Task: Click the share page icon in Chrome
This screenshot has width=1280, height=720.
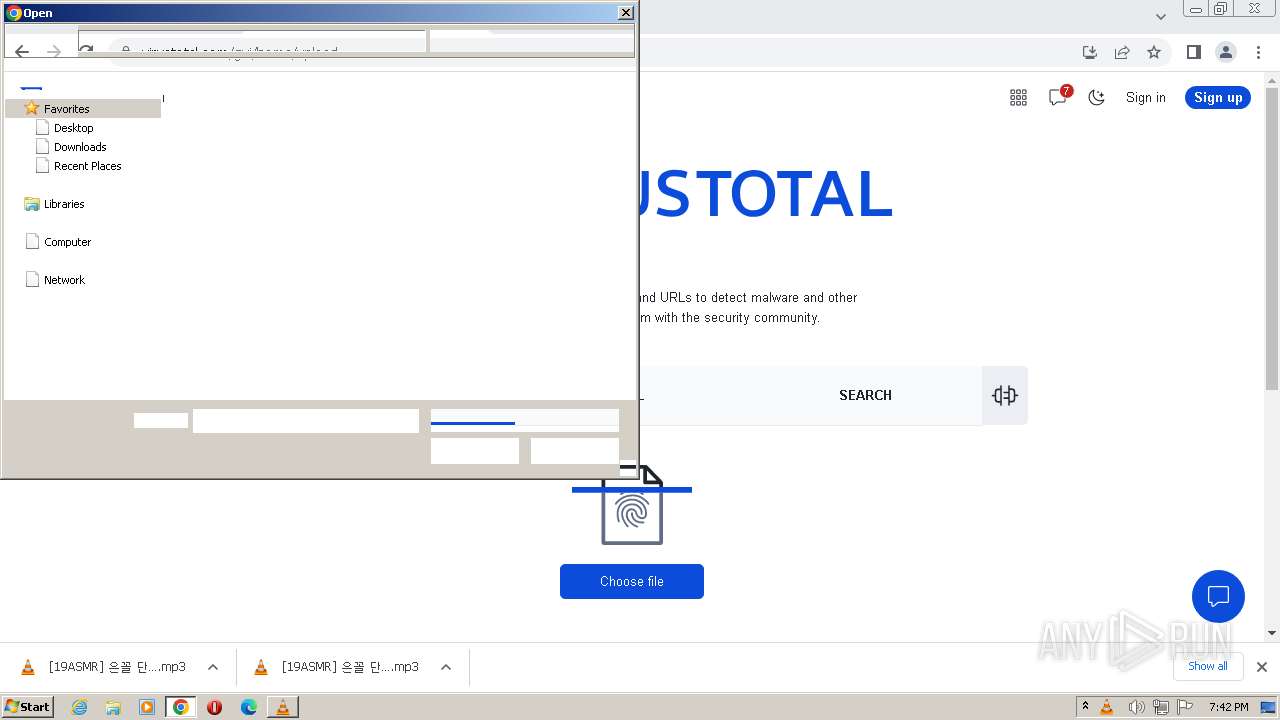Action: click(1122, 52)
